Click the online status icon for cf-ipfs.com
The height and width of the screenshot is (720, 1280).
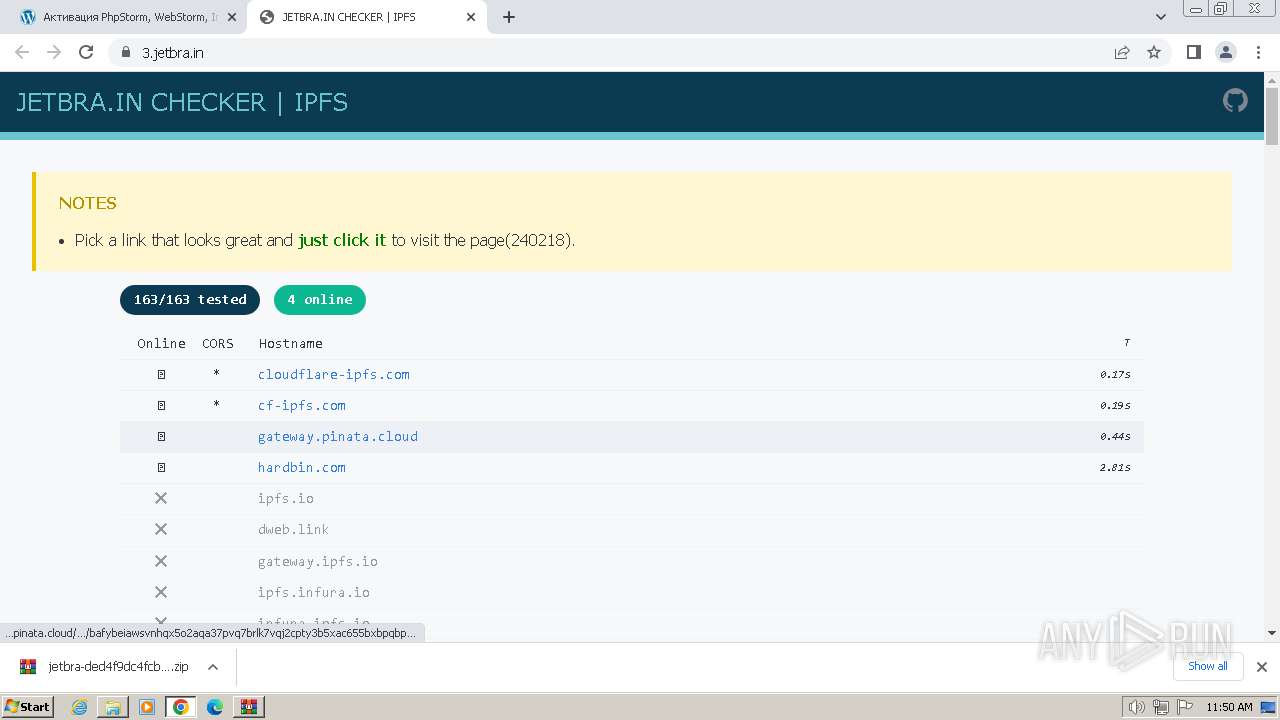coord(161,405)
